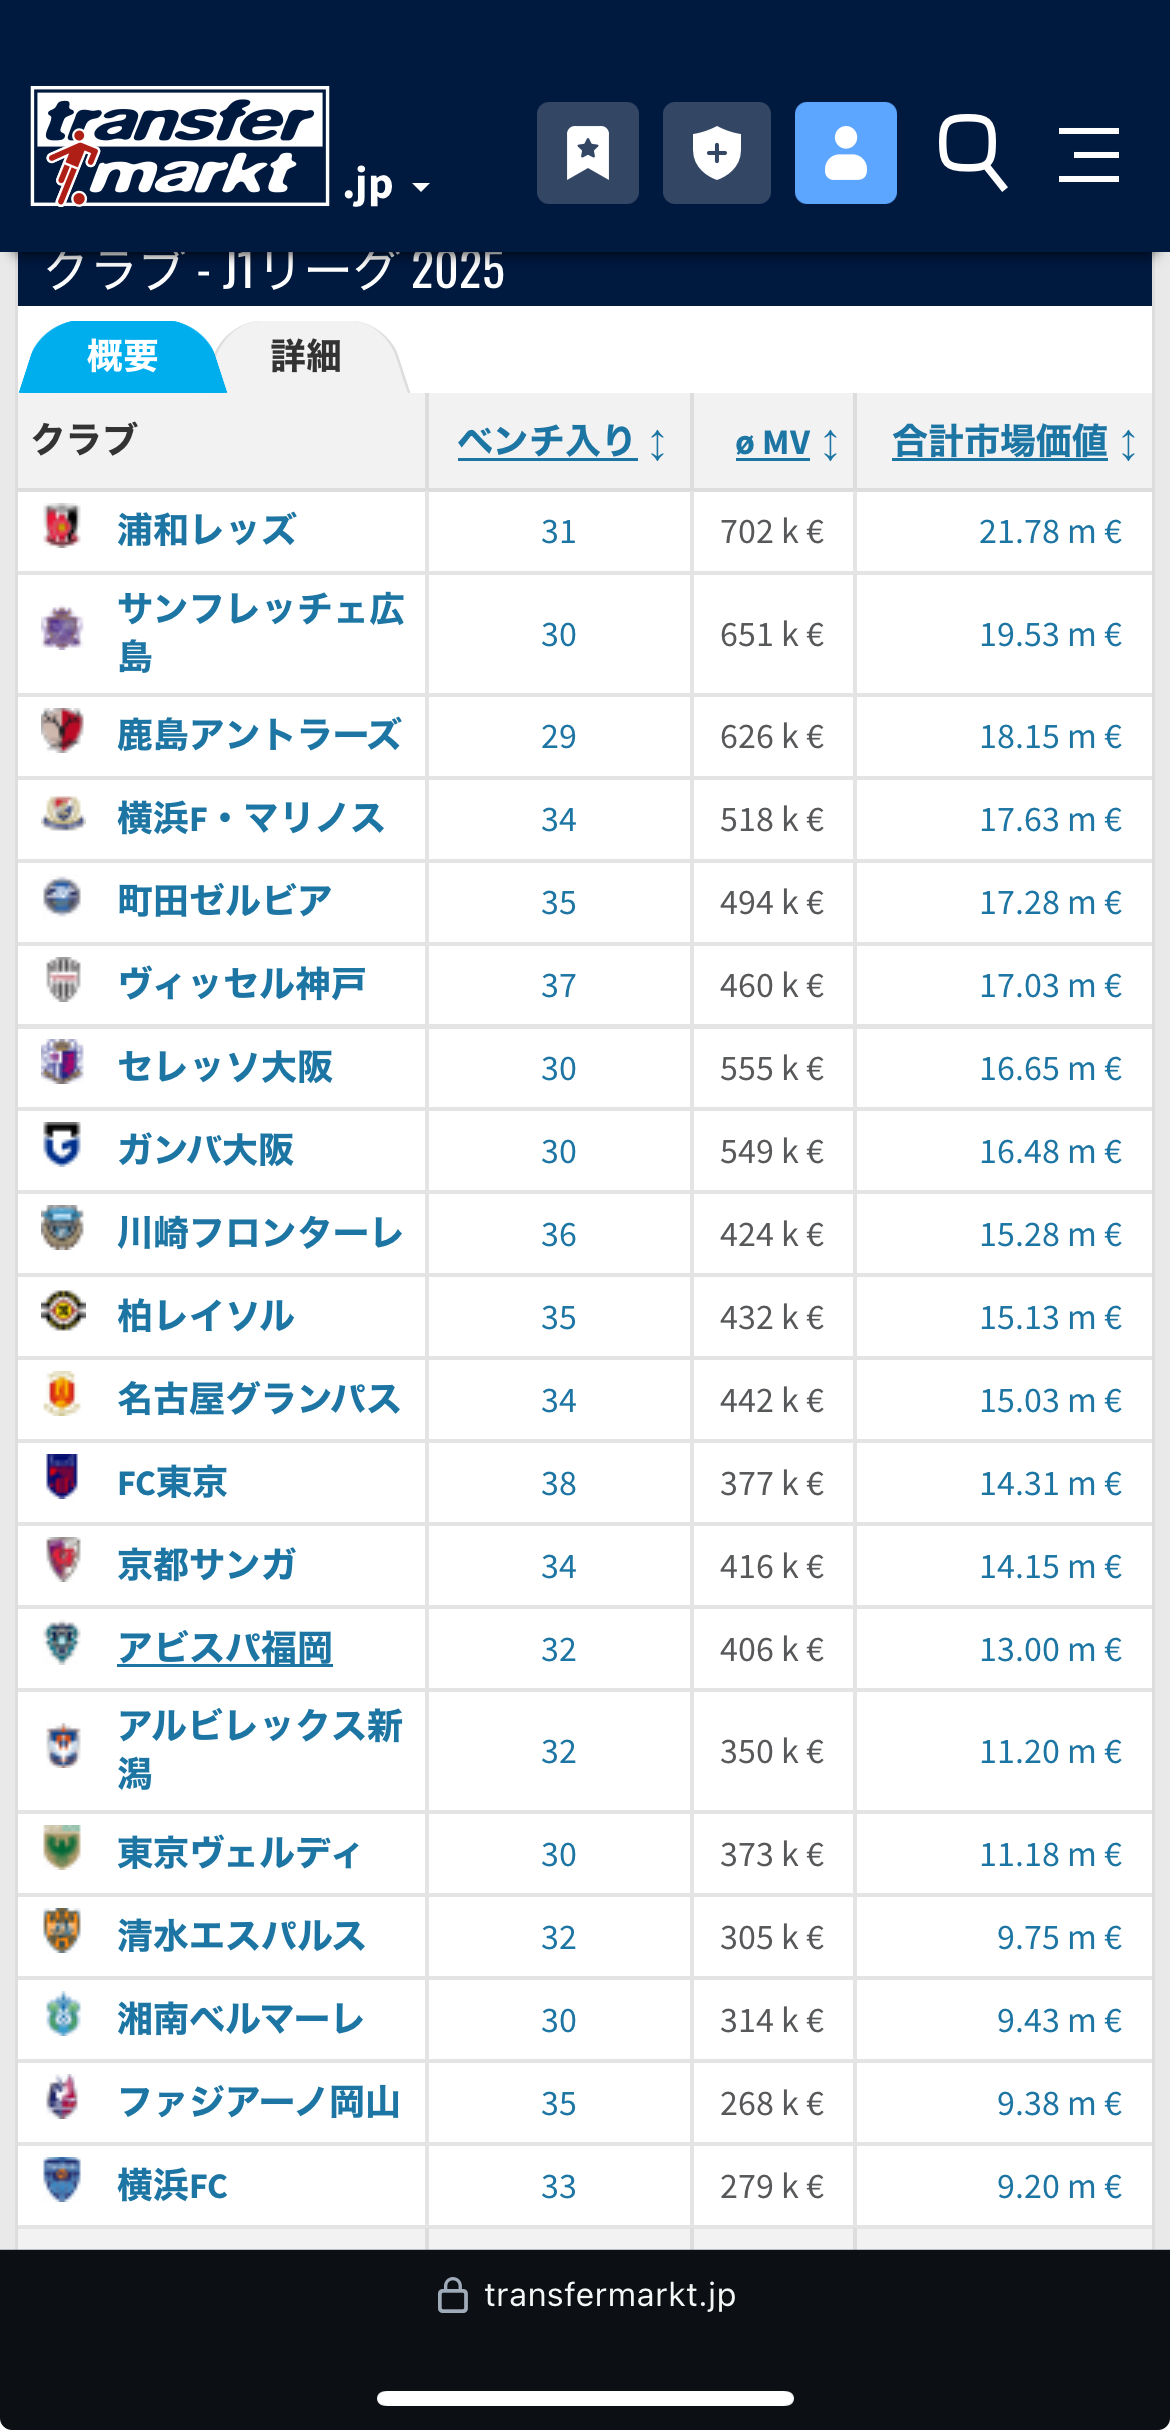Open the bookmark star icon in header
Viewport: 1170px width, 2430px height.
click(588, 153)
